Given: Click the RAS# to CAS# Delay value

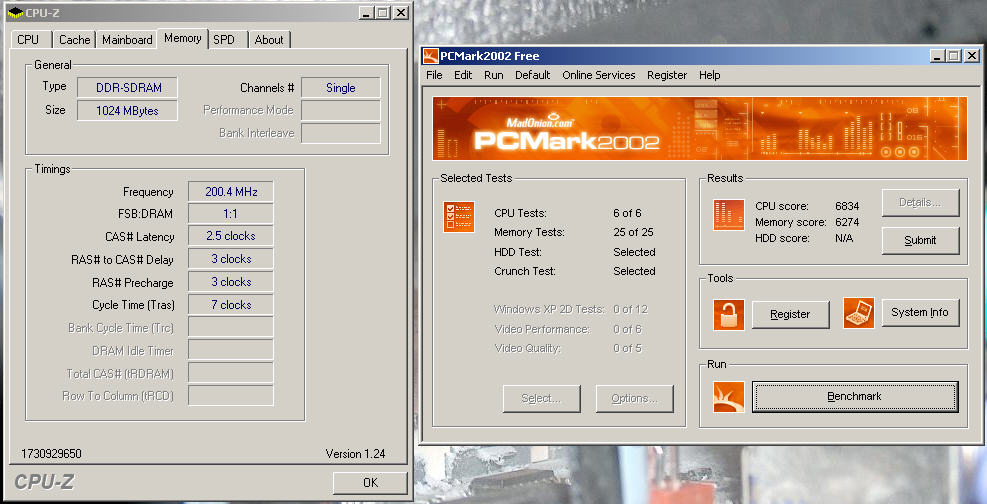Looking at the screenshot, I should click(x=230, y=259).
